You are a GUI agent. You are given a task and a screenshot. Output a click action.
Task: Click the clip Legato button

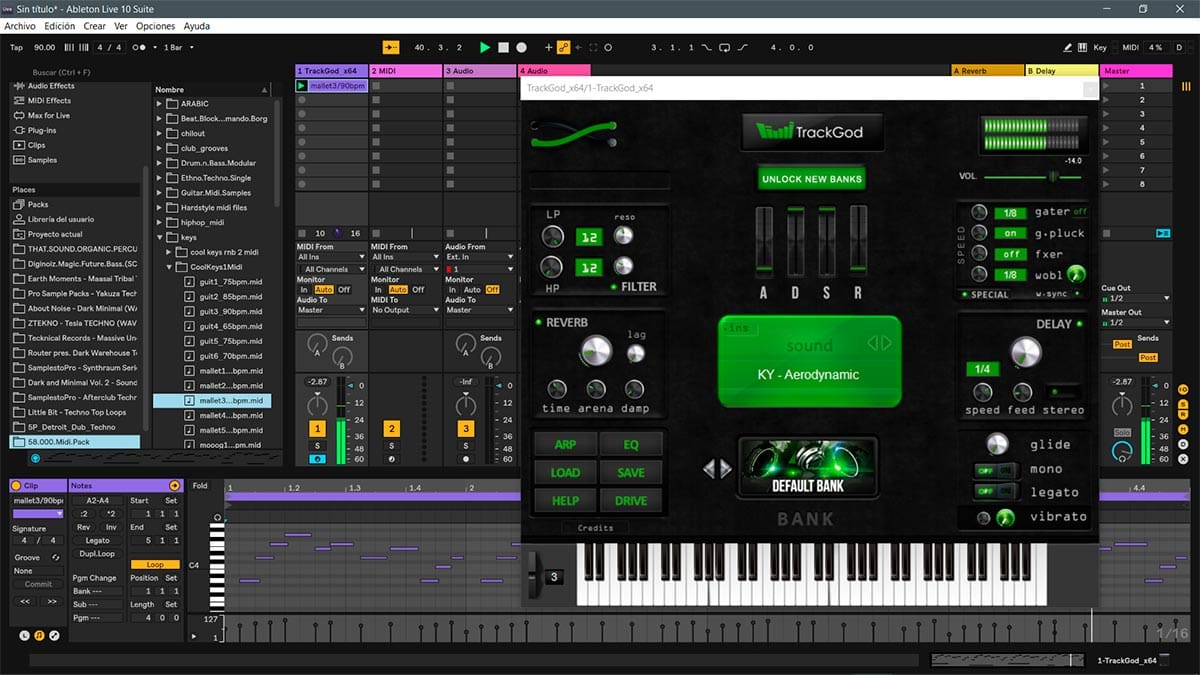97,541
